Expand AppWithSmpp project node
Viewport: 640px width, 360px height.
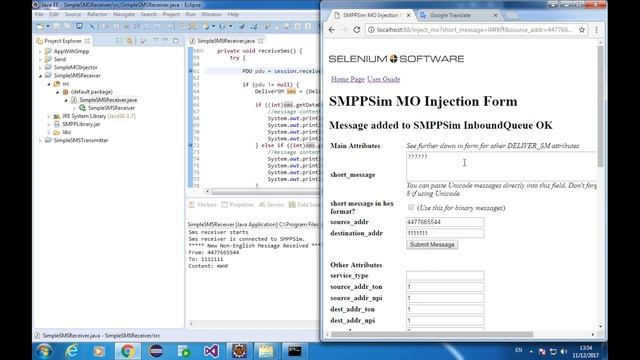(40, 51)
